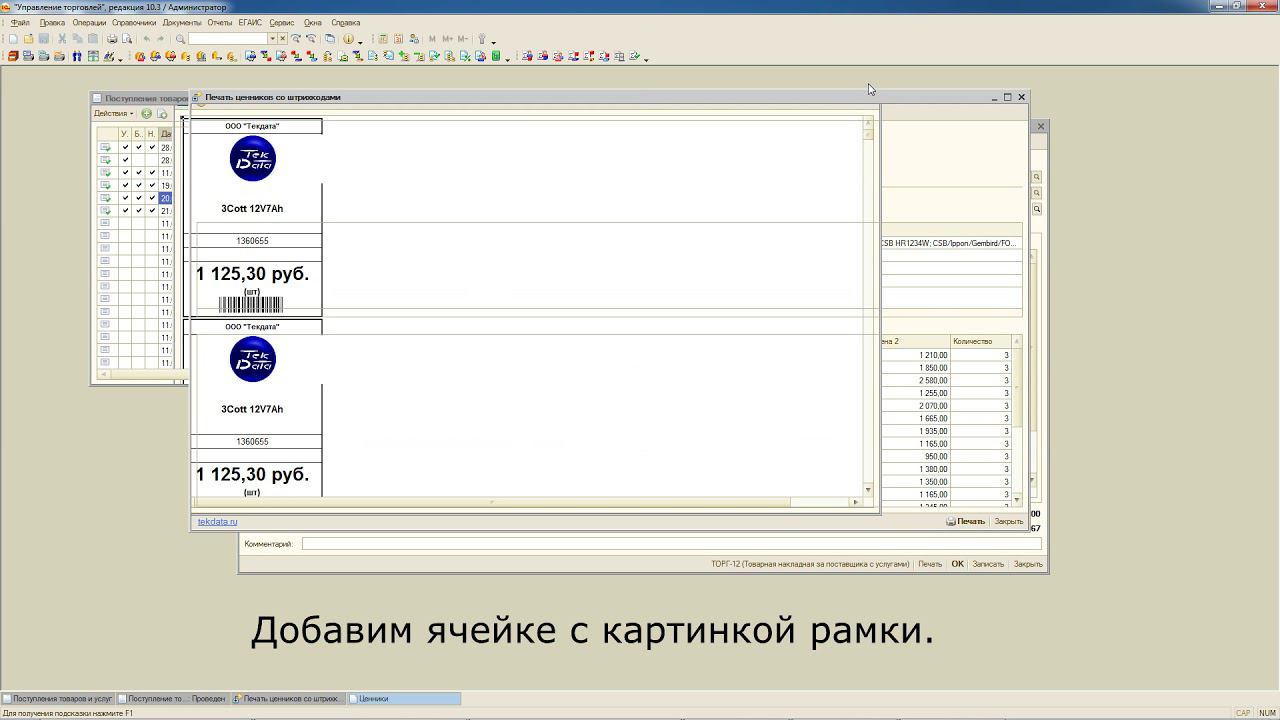Expand the overflow arrow at the second toolbar end

646,58
